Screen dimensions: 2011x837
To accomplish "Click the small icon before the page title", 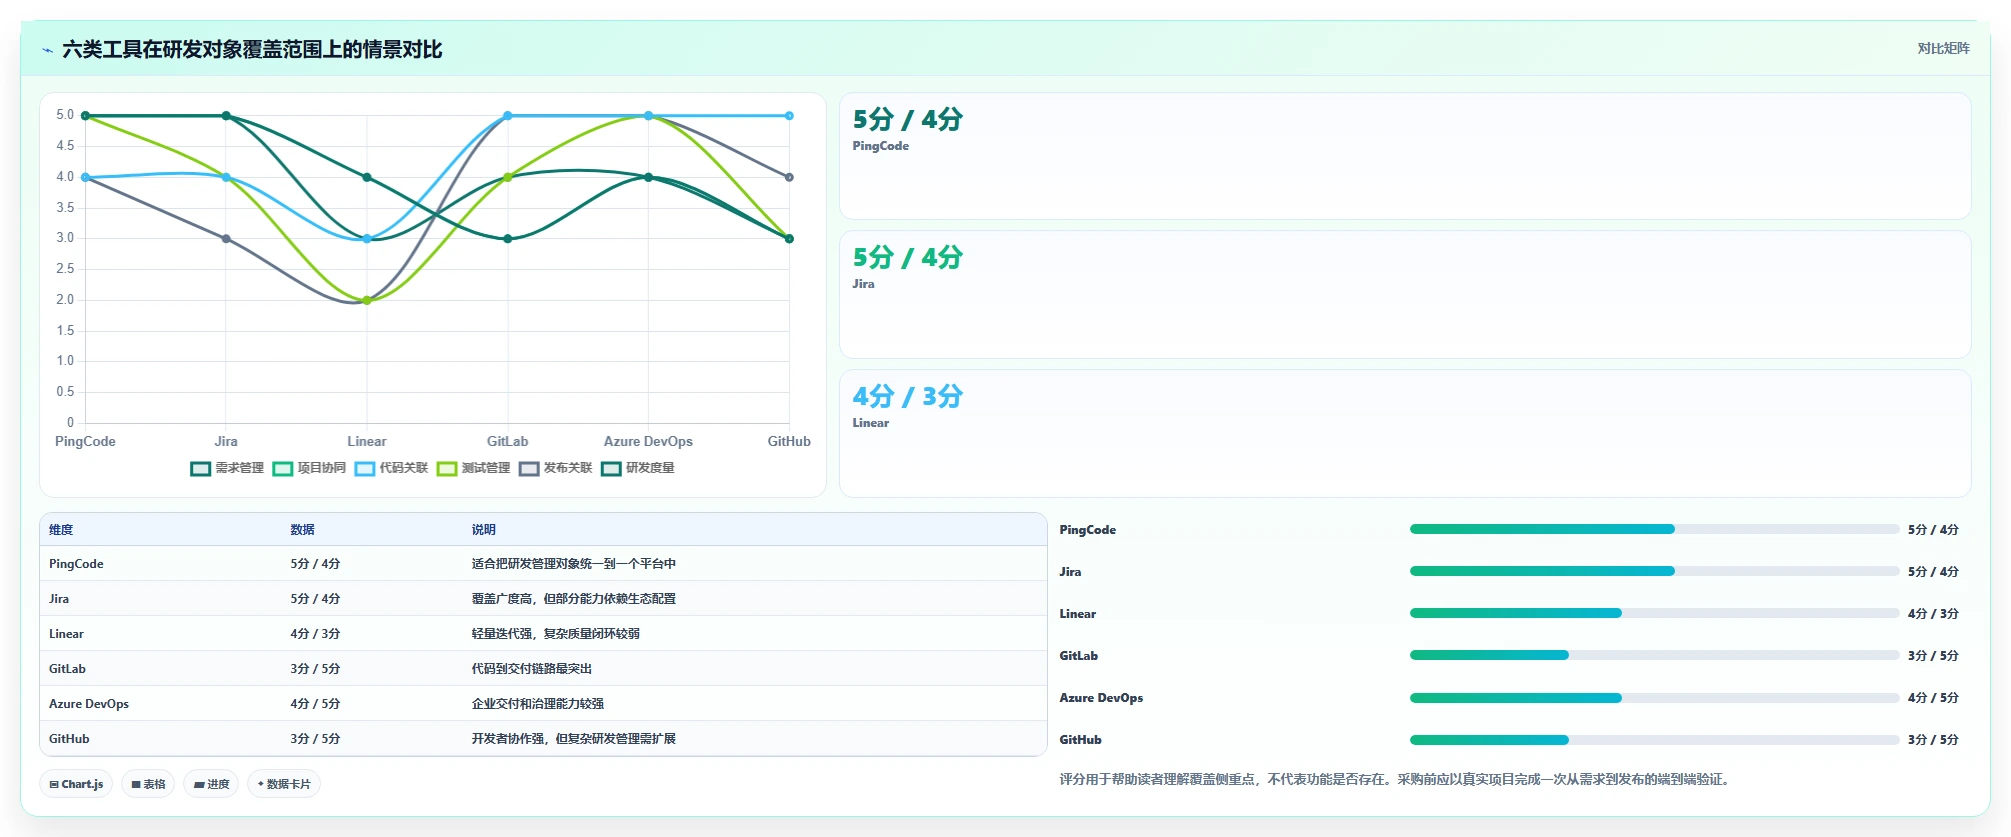I will pos(47,50).
